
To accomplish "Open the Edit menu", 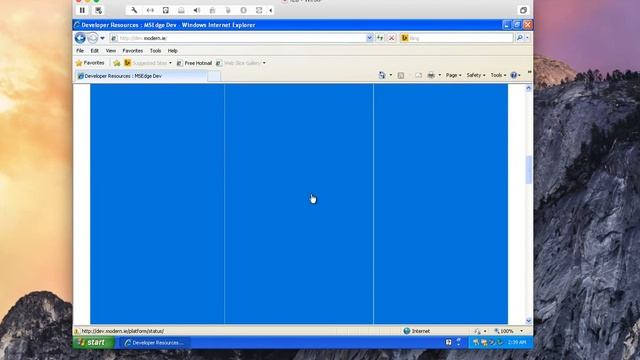I will coord(95,51).
